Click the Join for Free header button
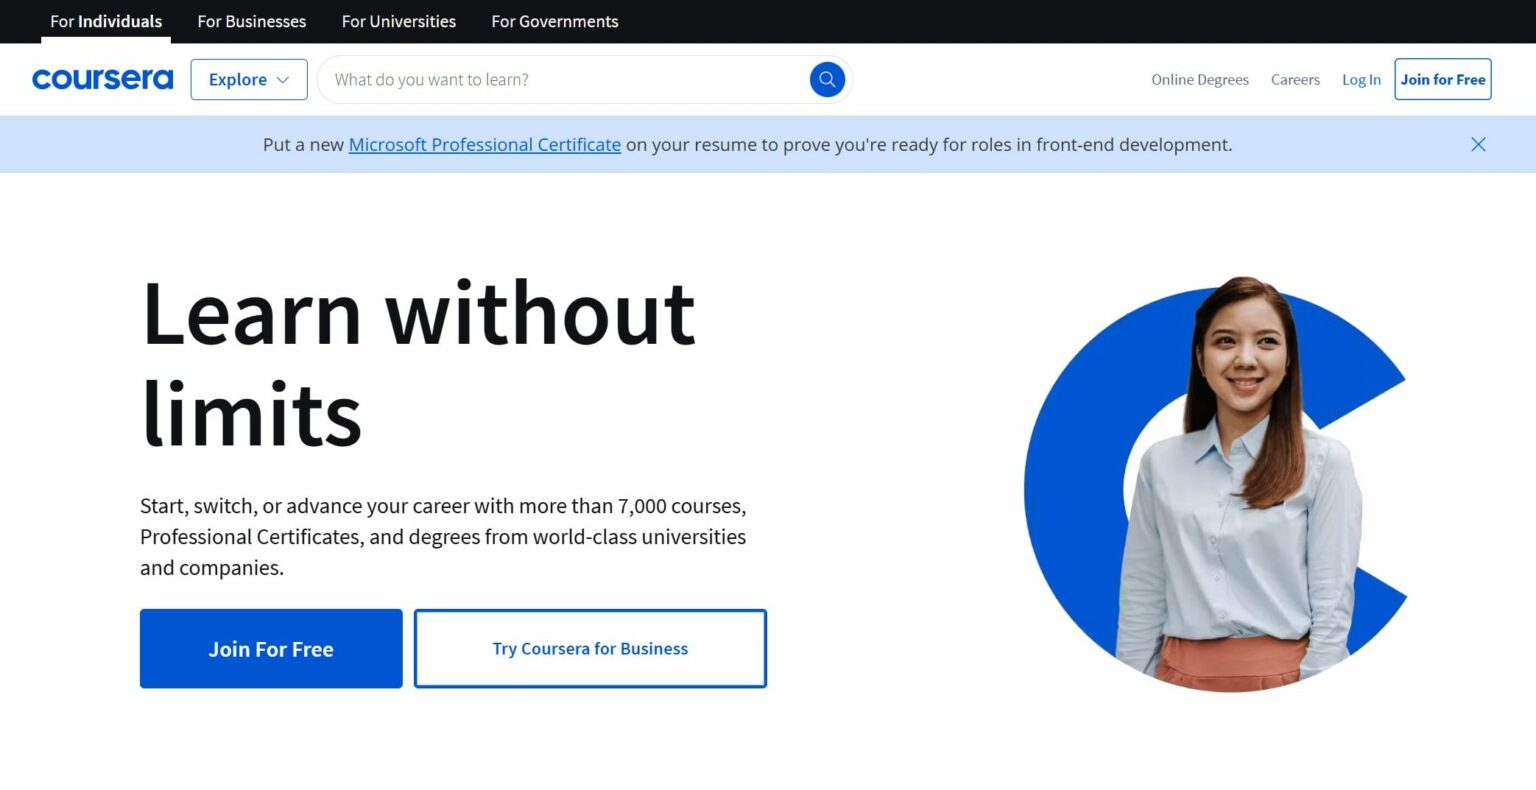 (1442, 79)
